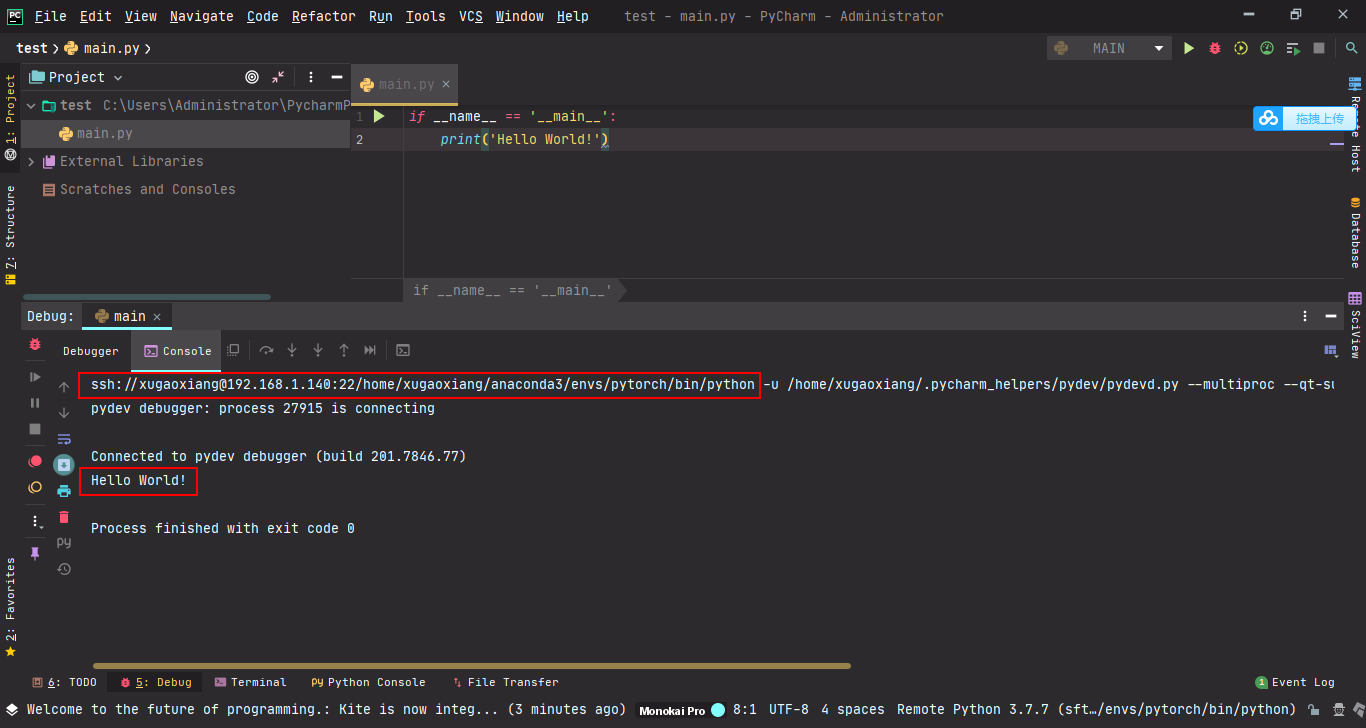
Task: Open Project panel options menu
Action: [311, 77]
